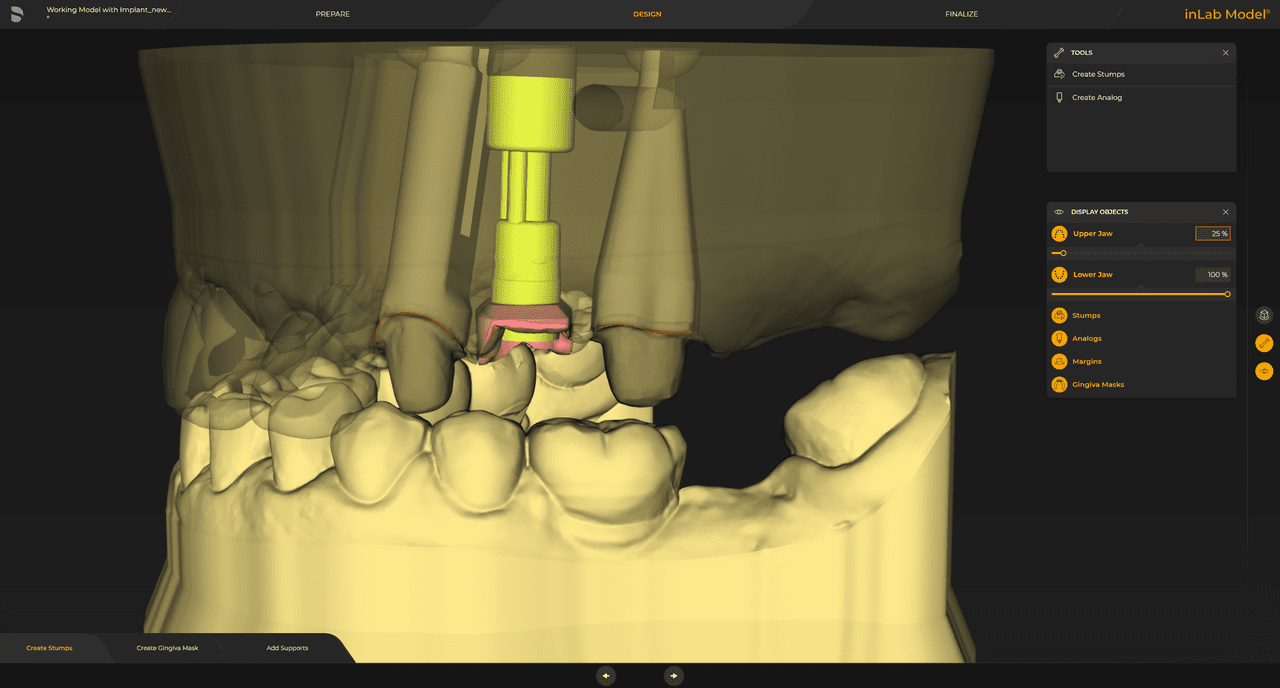Select the Create Stumps tool

point(1098,73)
